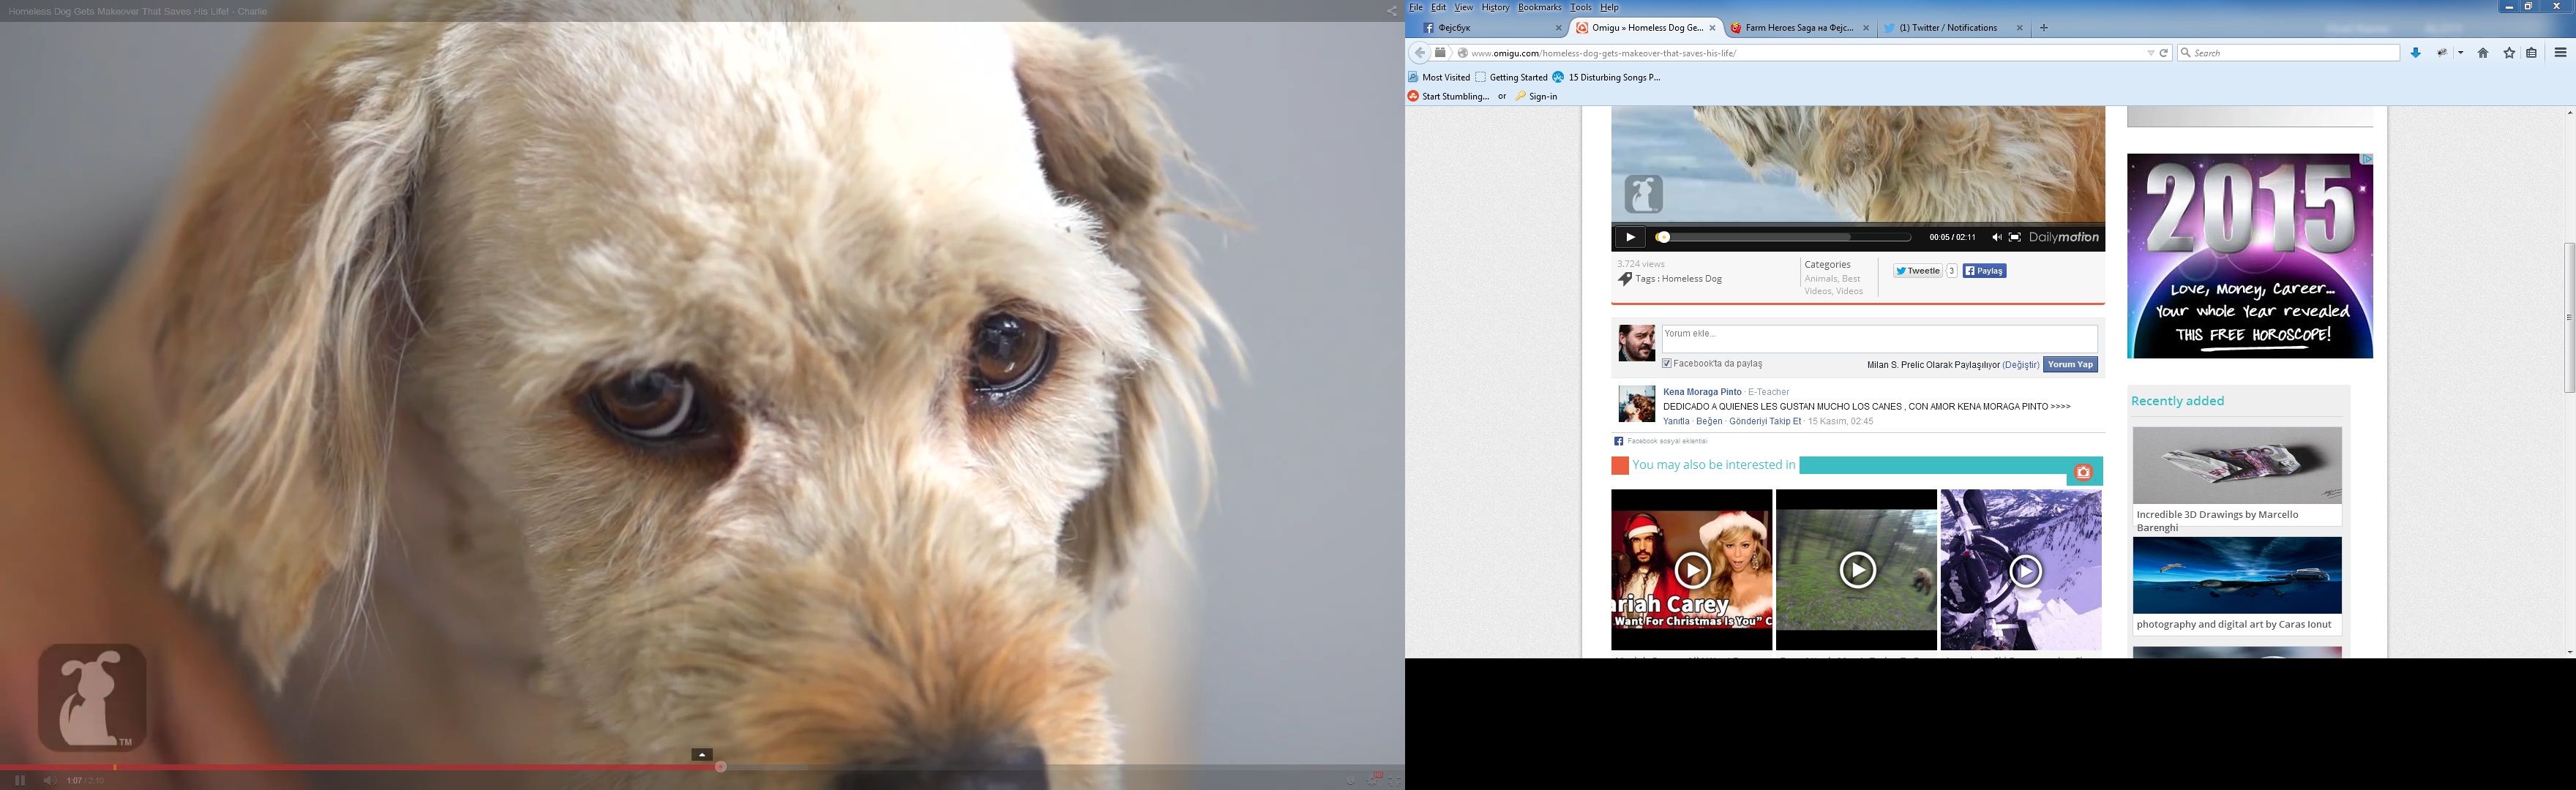Click the Firefox reload page icon
The image size is (2576, 790).
[2164, 53]
